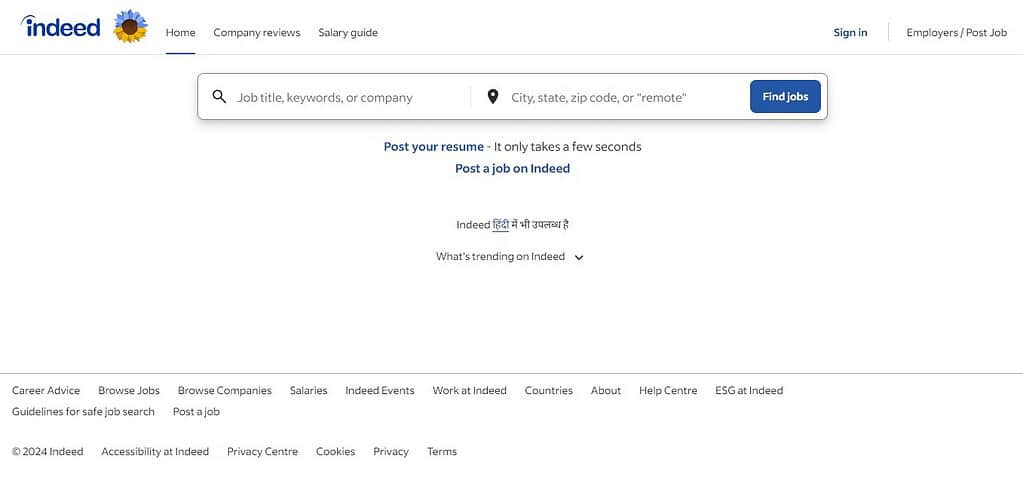Open Career Advice footer link

point(46,390)
